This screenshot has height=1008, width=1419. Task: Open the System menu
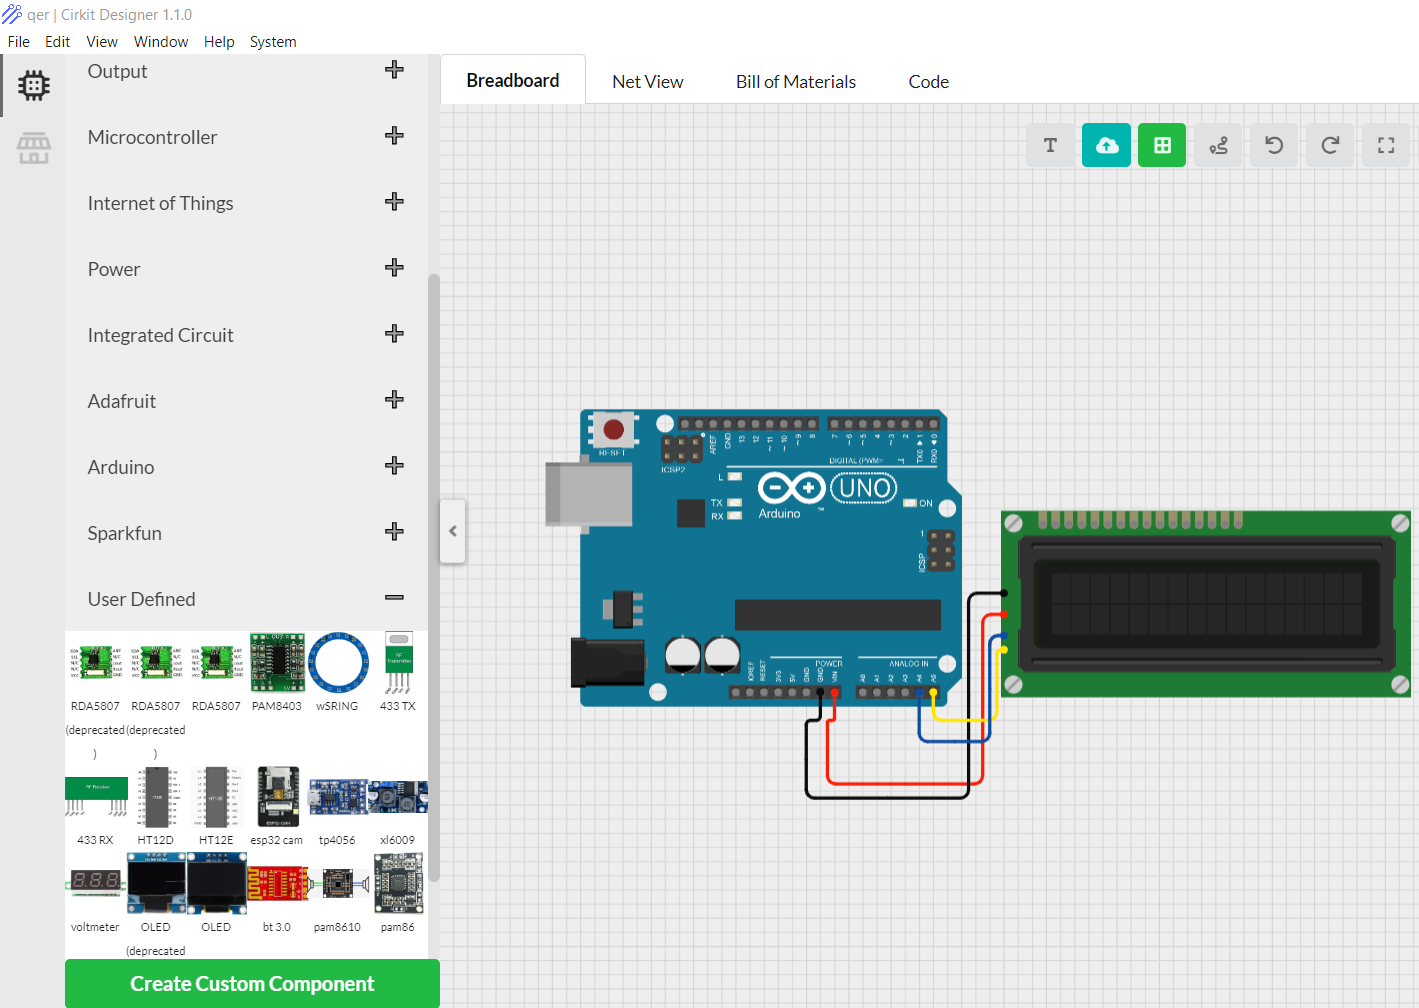pos(273,41)
